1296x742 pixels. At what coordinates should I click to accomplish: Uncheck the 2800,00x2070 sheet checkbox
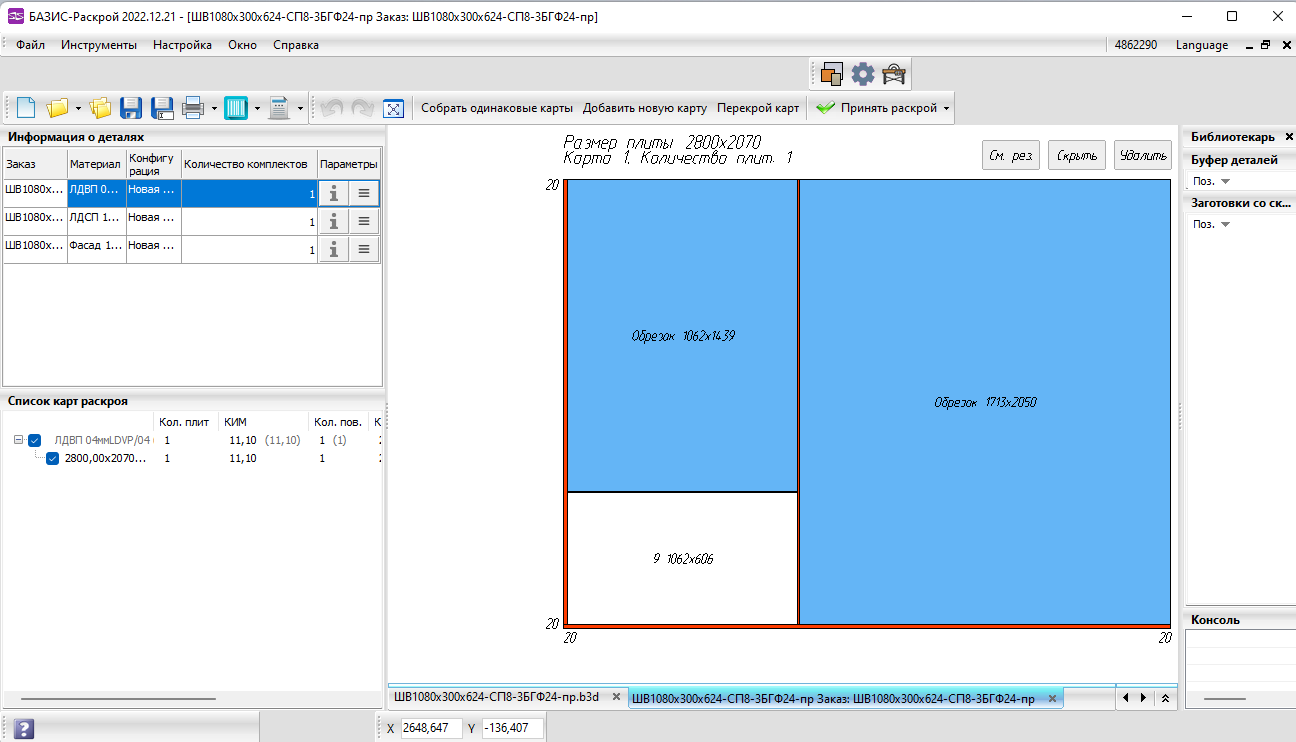click(x=53, y=458)
